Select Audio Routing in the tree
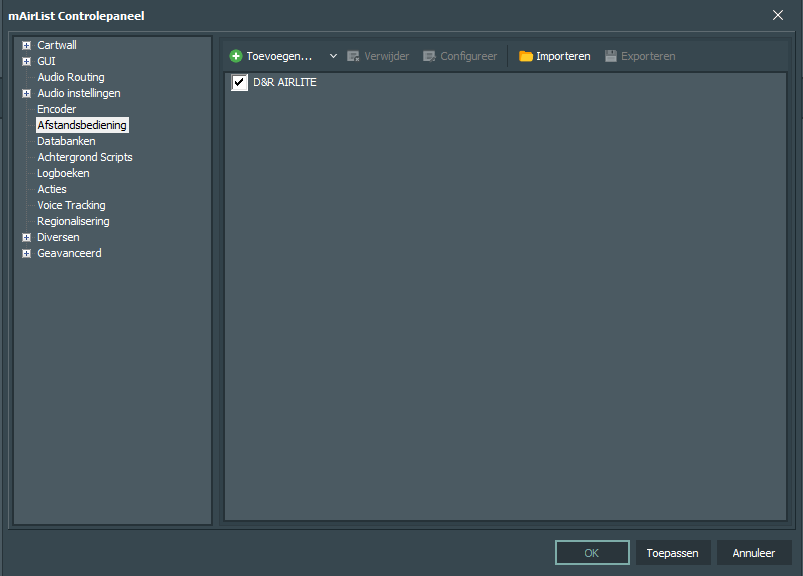This screenshot has height=576, width=803. pyautogui.click(x=71, y=77)
